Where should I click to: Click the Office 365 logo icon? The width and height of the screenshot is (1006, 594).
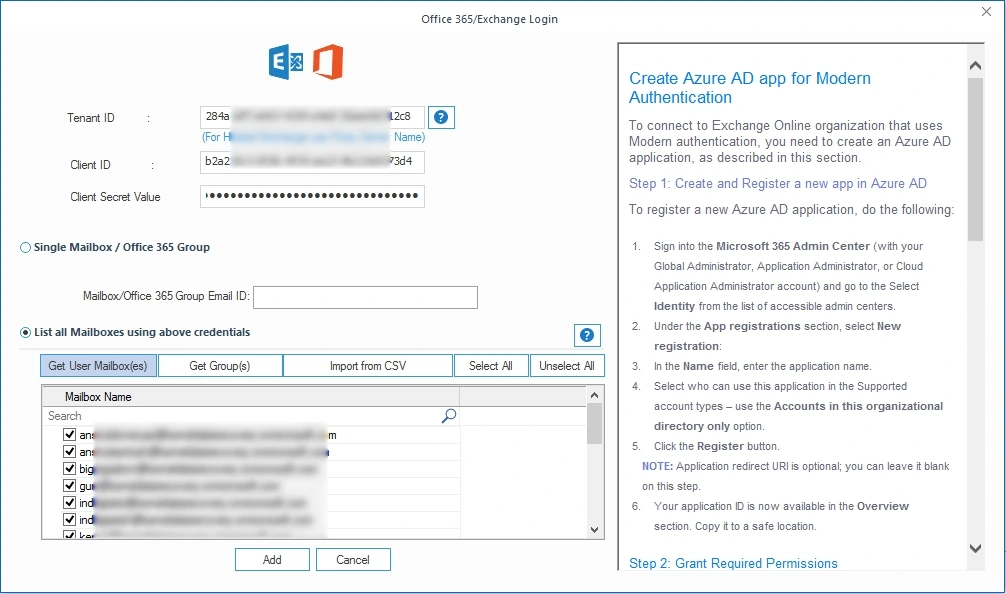click(x=328, y=62)
